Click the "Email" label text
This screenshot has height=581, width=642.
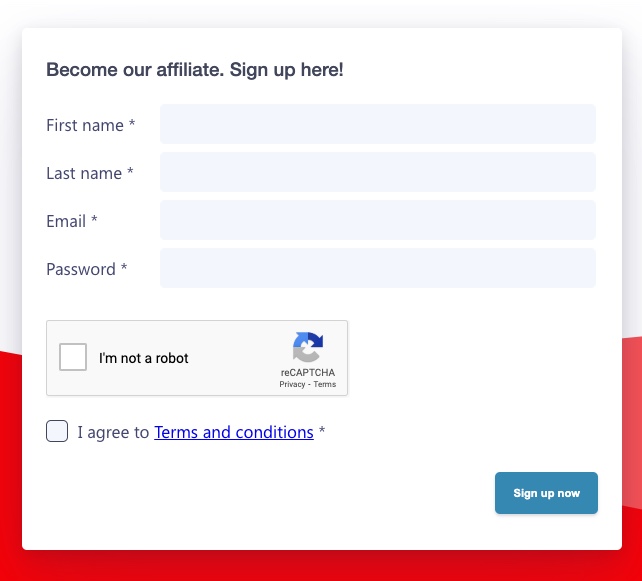(x=66, y=221)
